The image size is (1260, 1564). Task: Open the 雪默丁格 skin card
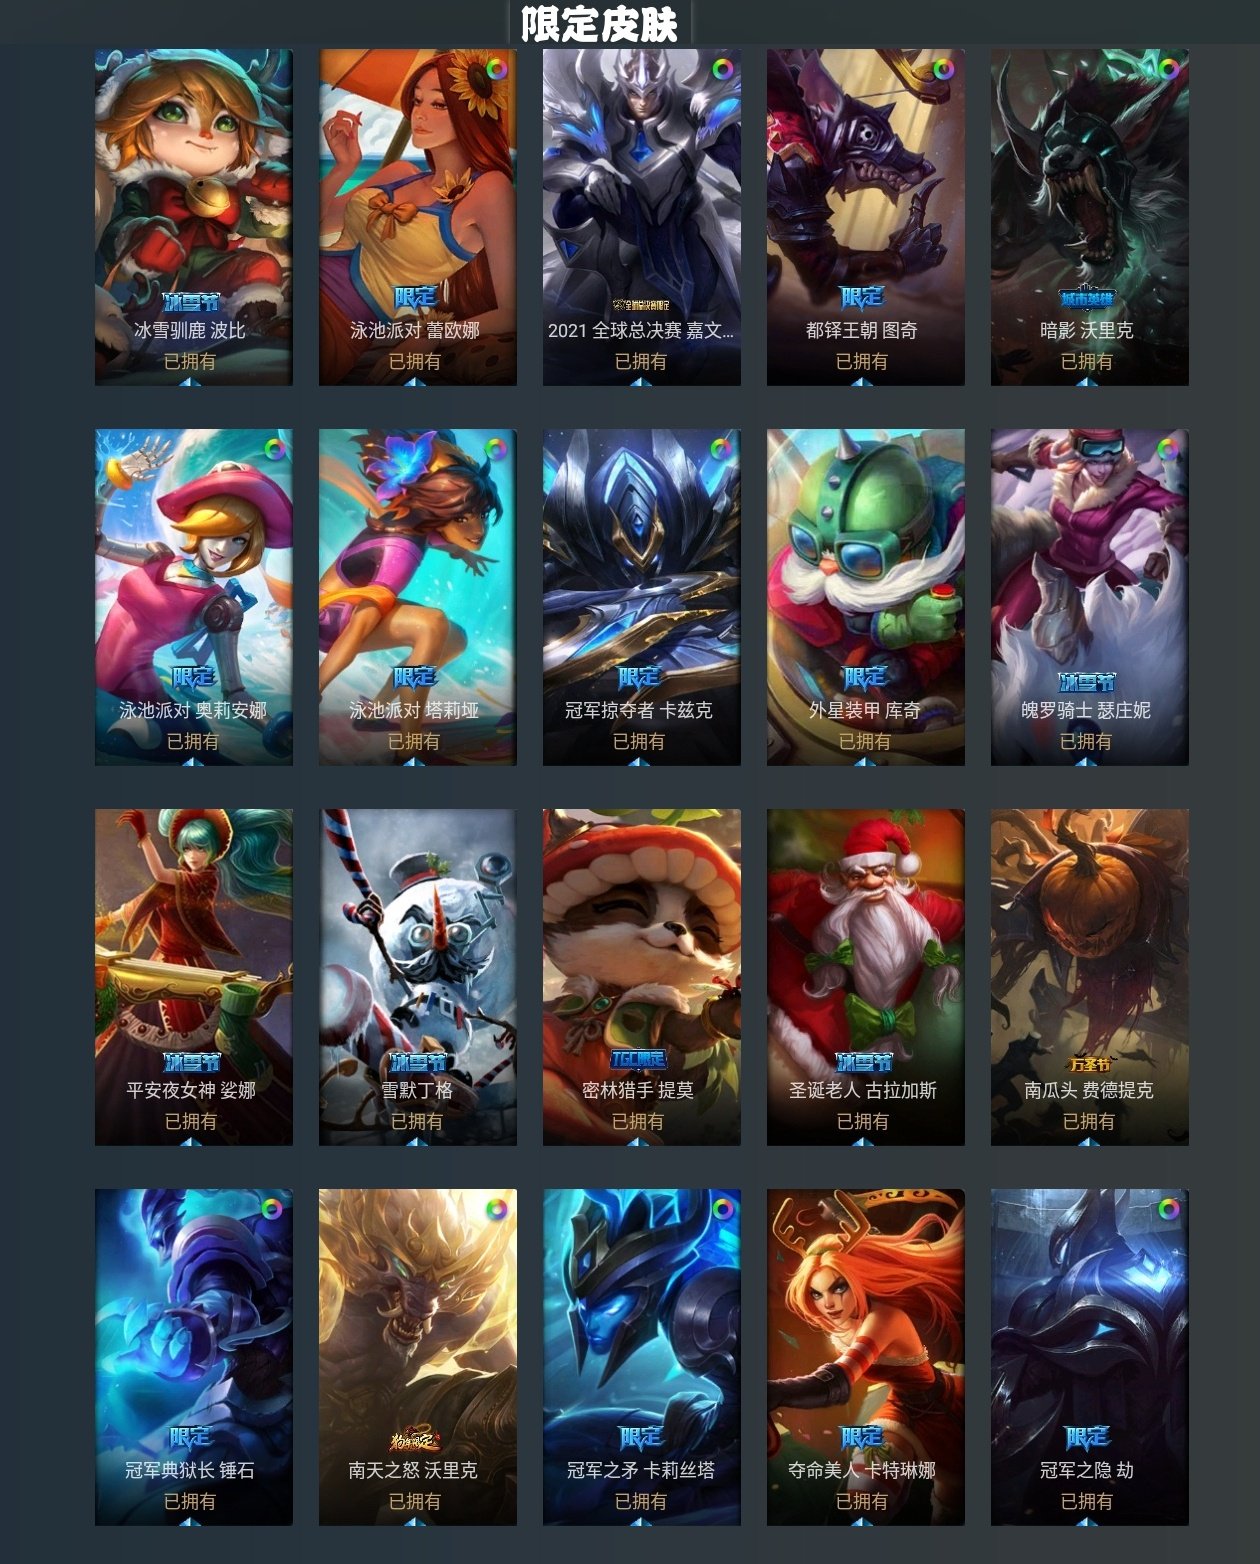[x=418, y=977]
